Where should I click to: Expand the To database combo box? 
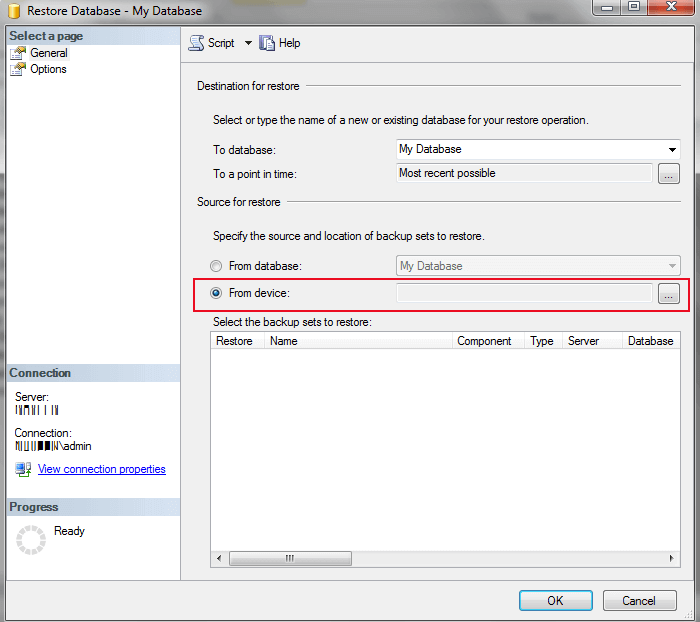(672, 150)
